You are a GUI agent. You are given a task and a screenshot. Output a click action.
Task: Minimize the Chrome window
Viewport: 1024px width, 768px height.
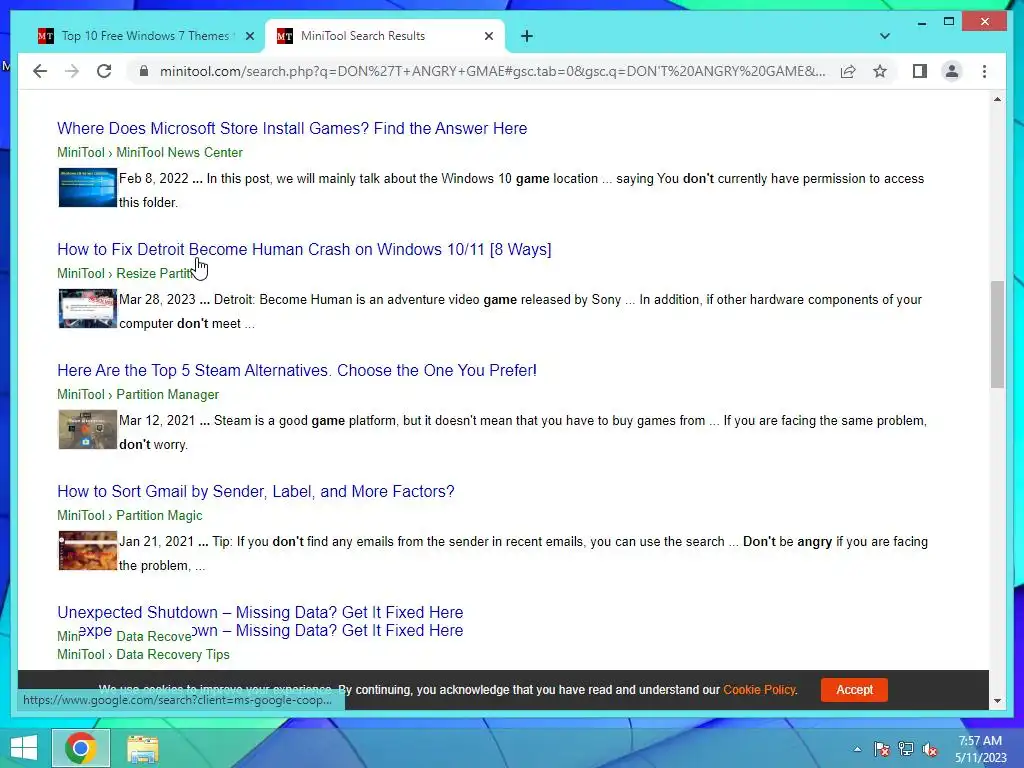pyautogui.click(x=921, y=22)
